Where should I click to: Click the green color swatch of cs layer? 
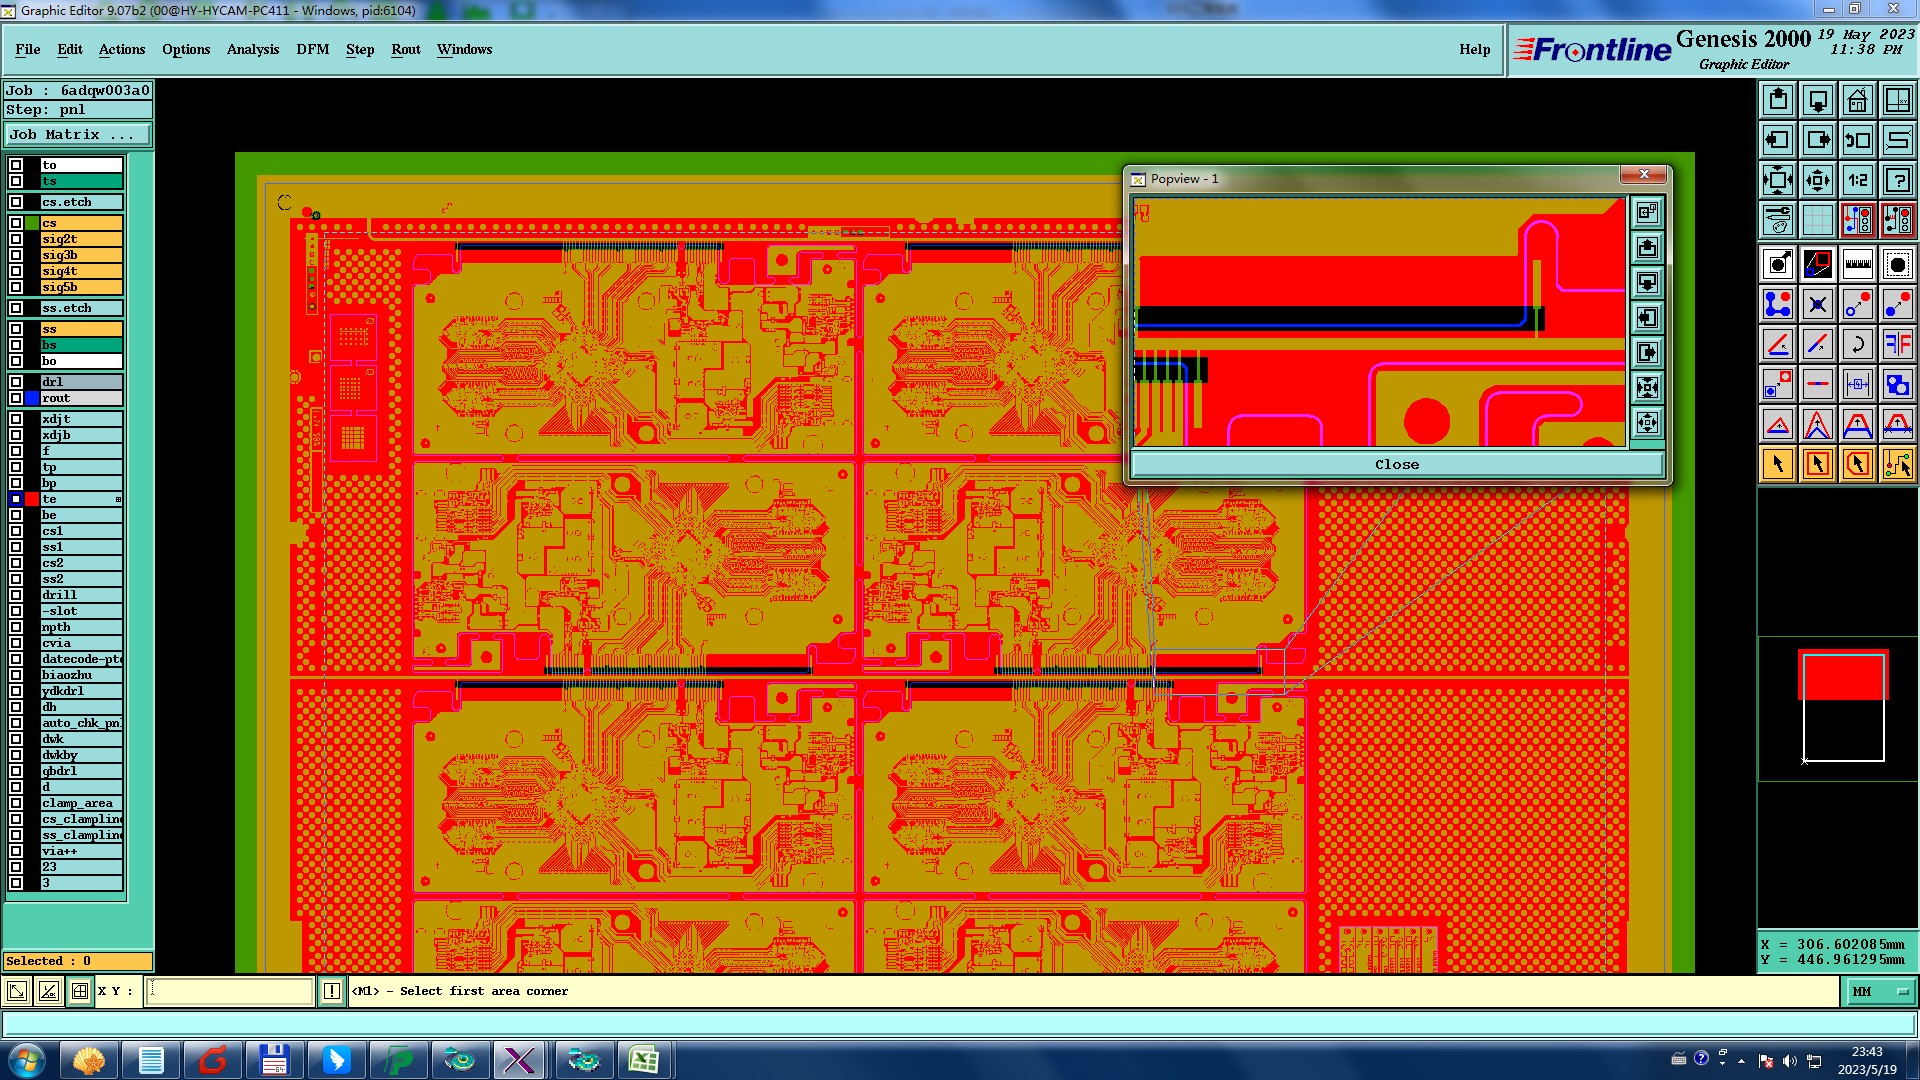pyautogui.click(x=32, y=223)
